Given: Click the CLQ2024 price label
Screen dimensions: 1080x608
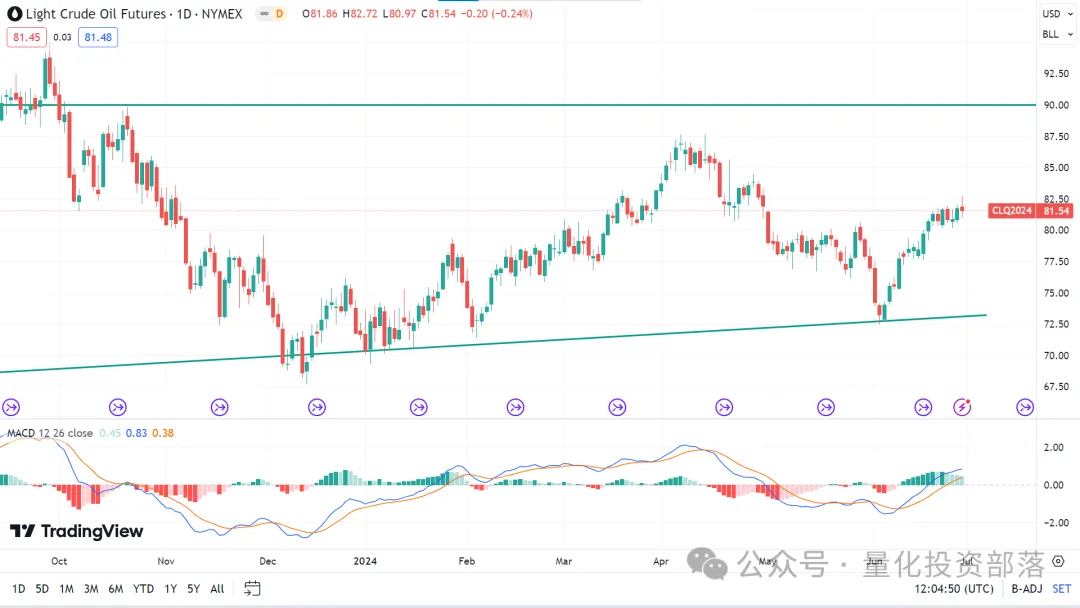Looking at the screenshot, I should (x=1012, y=211).
